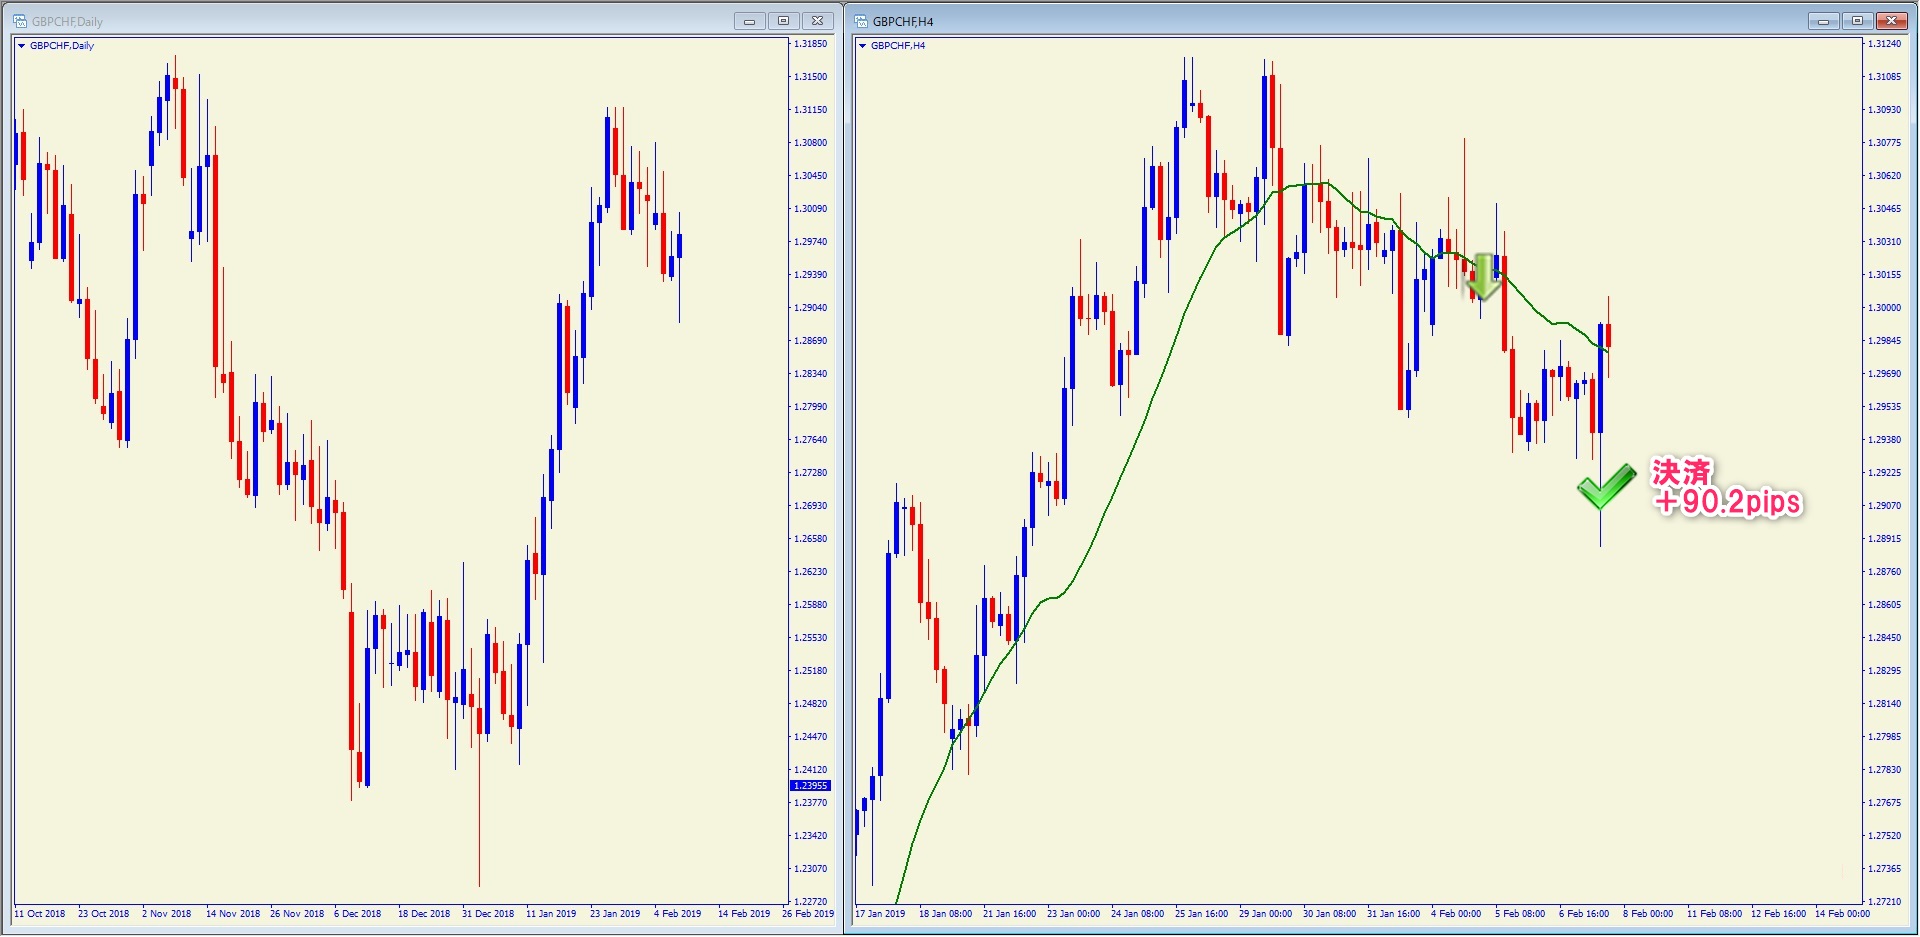
Task: Click the 17 Jan 2019 date on the H4 chart
Action: (x=881, y=914)
